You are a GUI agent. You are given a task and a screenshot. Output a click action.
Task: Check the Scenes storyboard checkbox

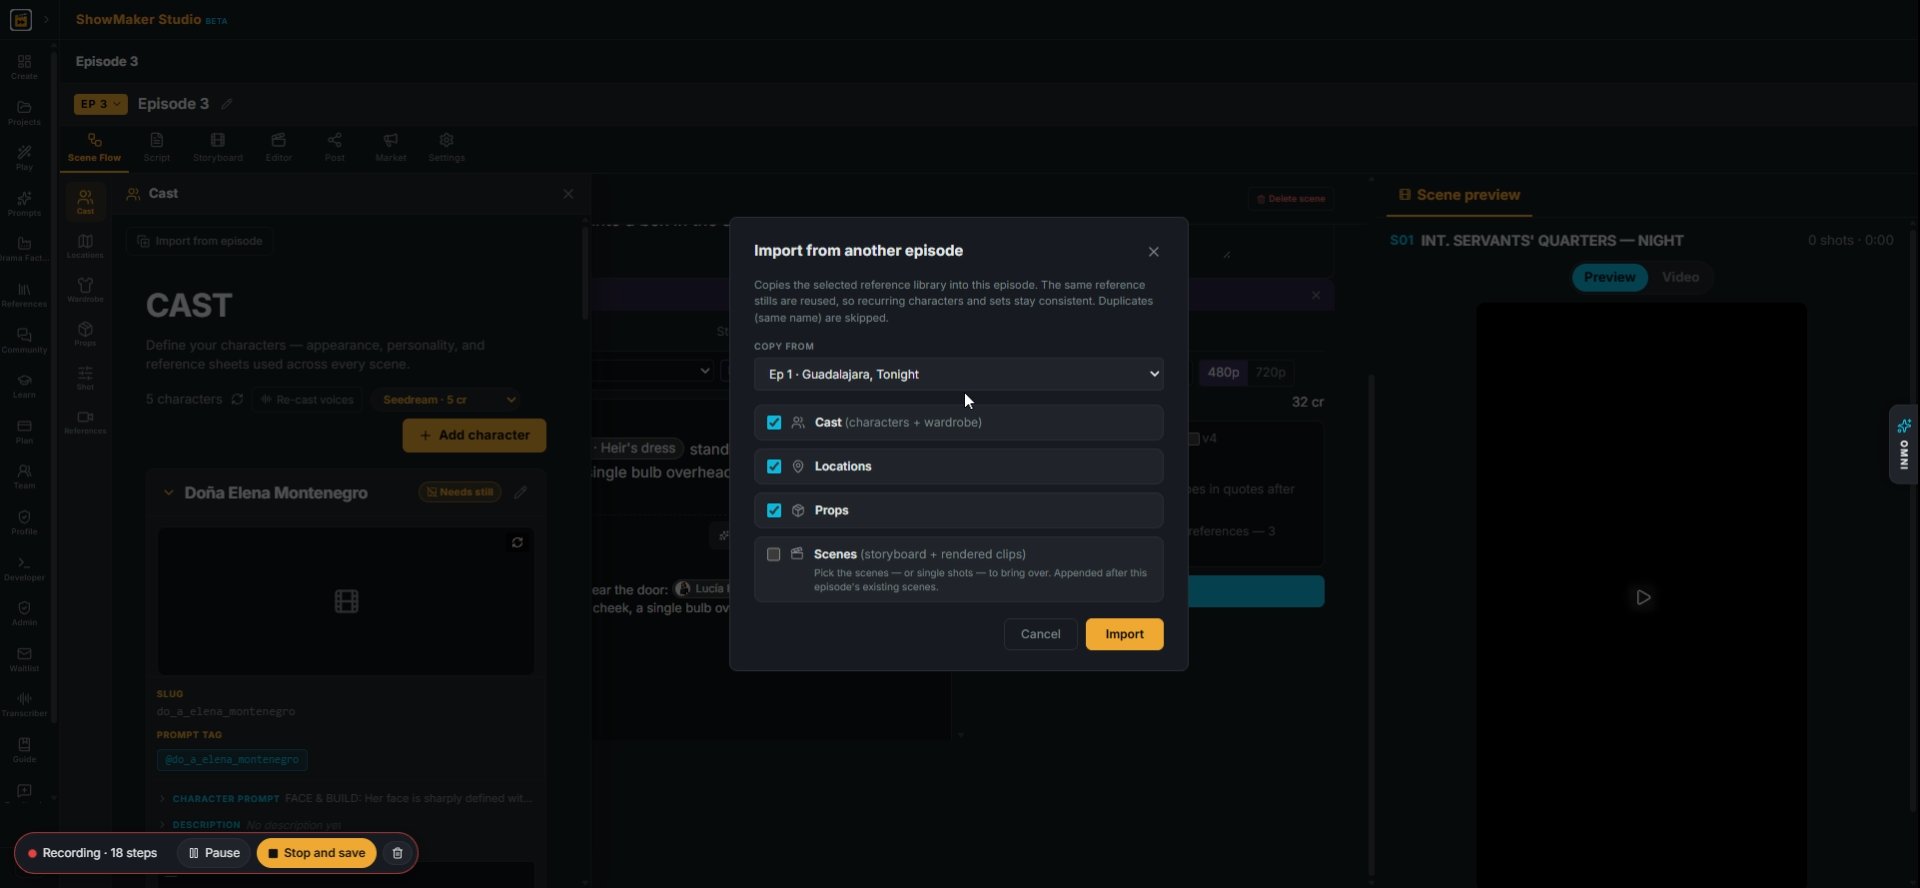coord(773,554)
